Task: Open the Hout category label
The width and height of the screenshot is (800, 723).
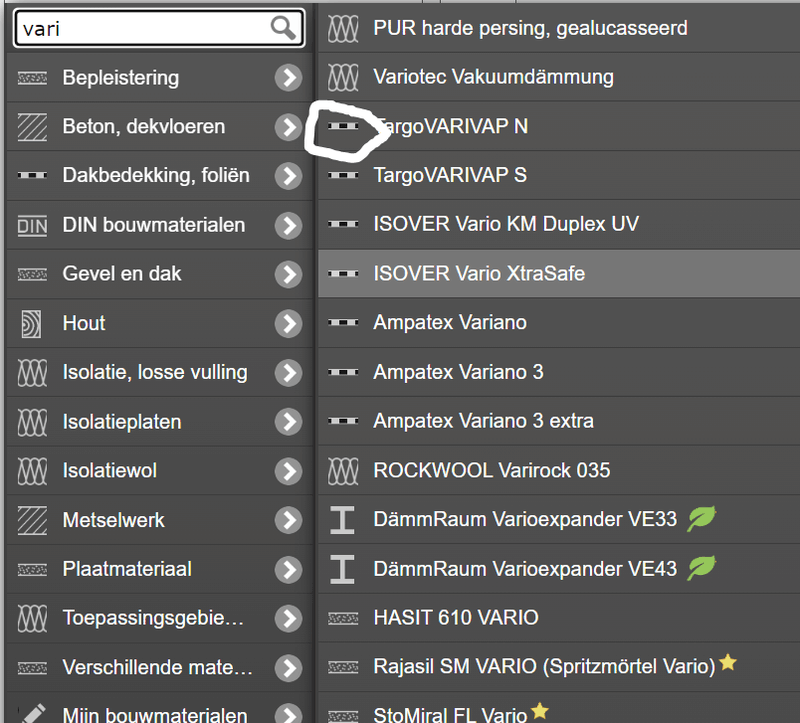Action: [84, 323]
